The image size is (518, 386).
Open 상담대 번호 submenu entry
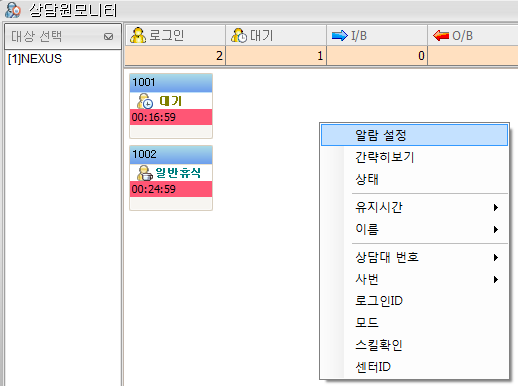tap(414, 257)
